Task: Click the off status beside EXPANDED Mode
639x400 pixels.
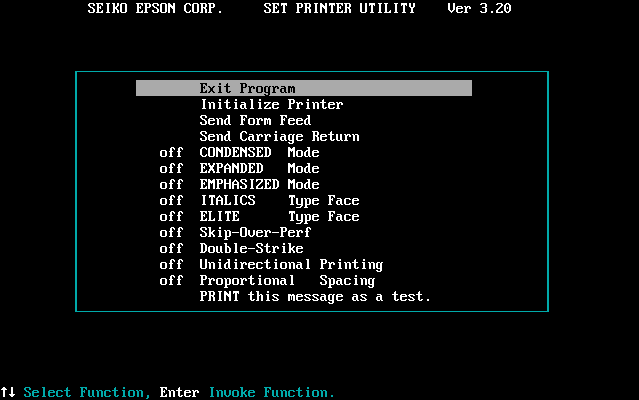Action: click(x=171, y=168)
